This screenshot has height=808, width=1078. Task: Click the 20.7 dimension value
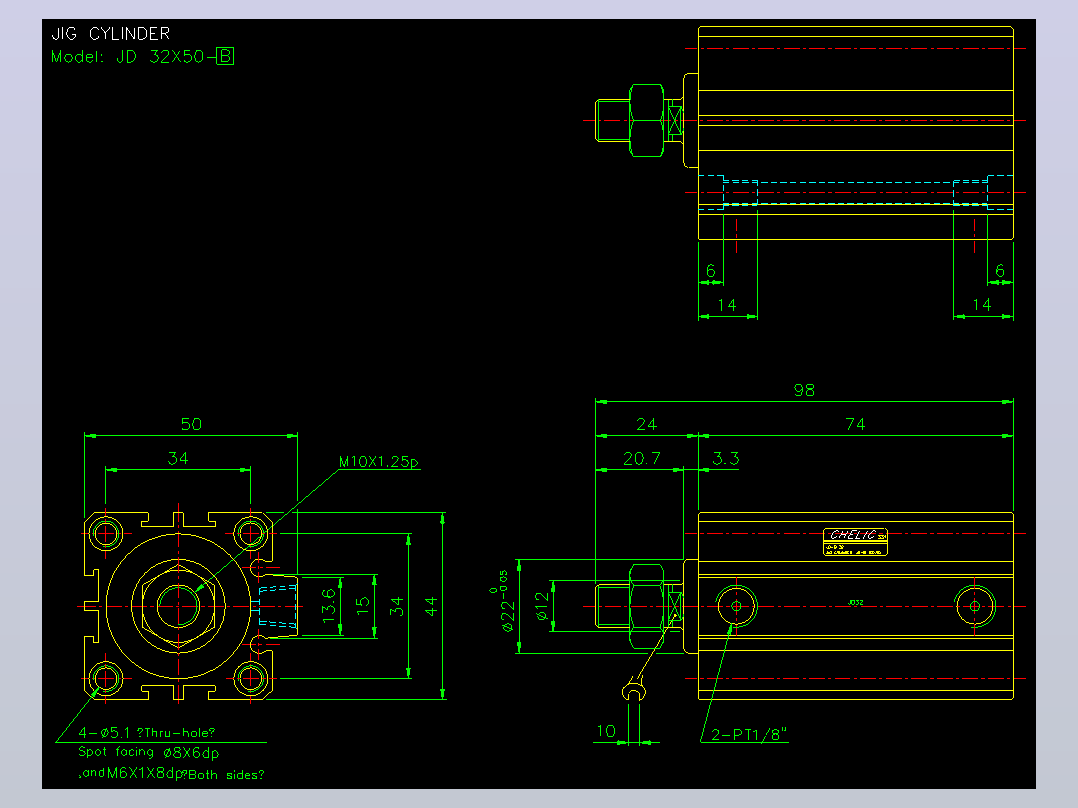point(641,459)
